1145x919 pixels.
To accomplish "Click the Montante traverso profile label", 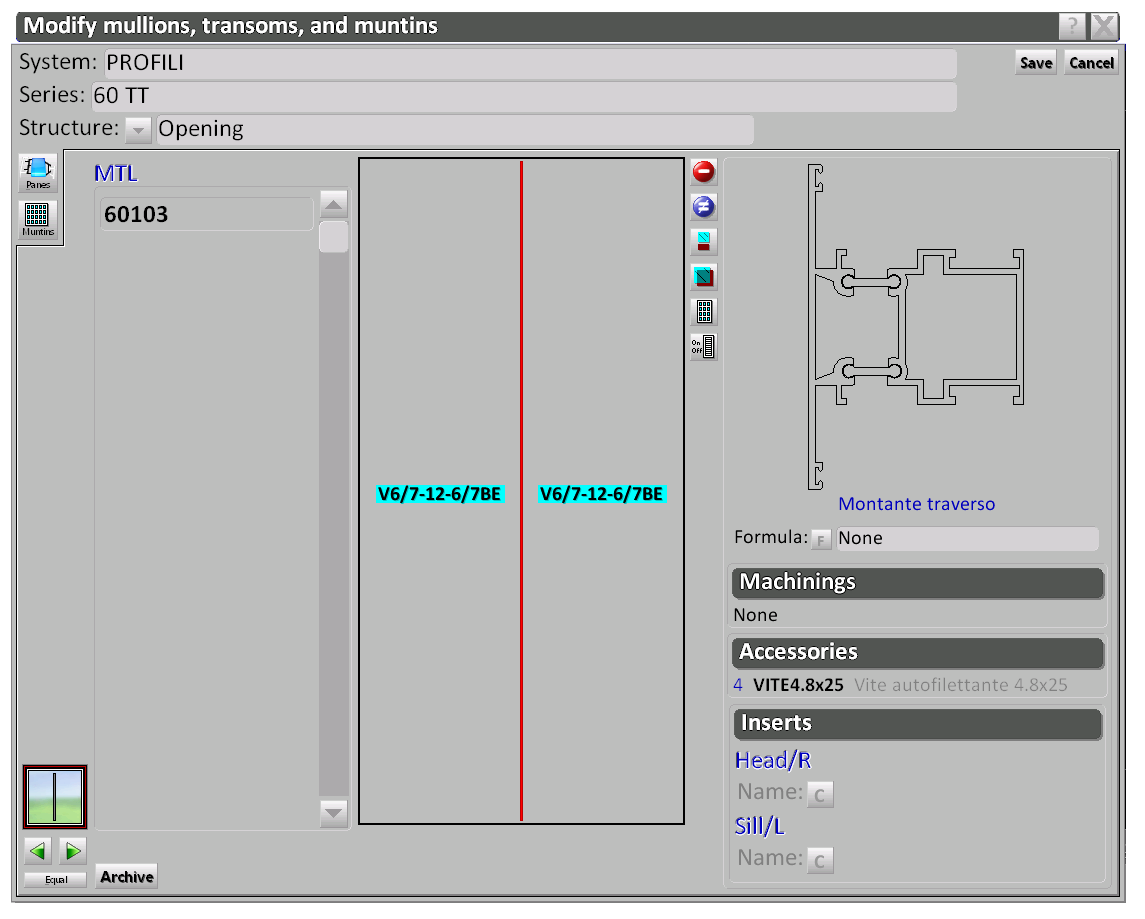I will pos(916,504).
